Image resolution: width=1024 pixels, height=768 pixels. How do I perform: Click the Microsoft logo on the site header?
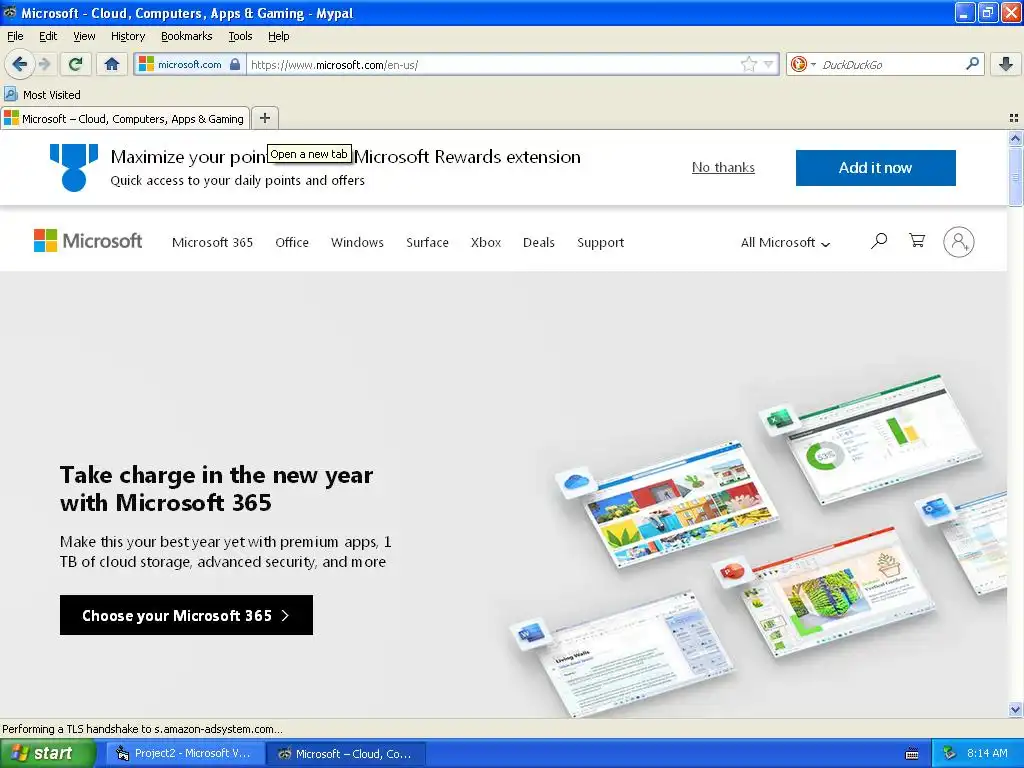(88, 241)
